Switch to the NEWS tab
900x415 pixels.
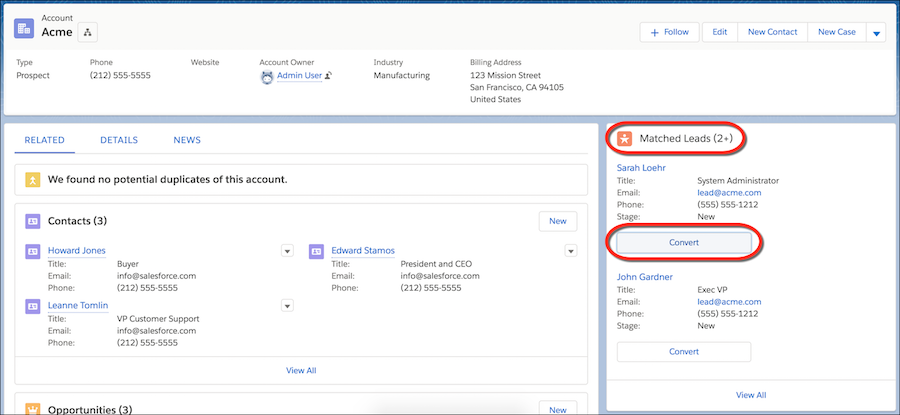point(187,140)
